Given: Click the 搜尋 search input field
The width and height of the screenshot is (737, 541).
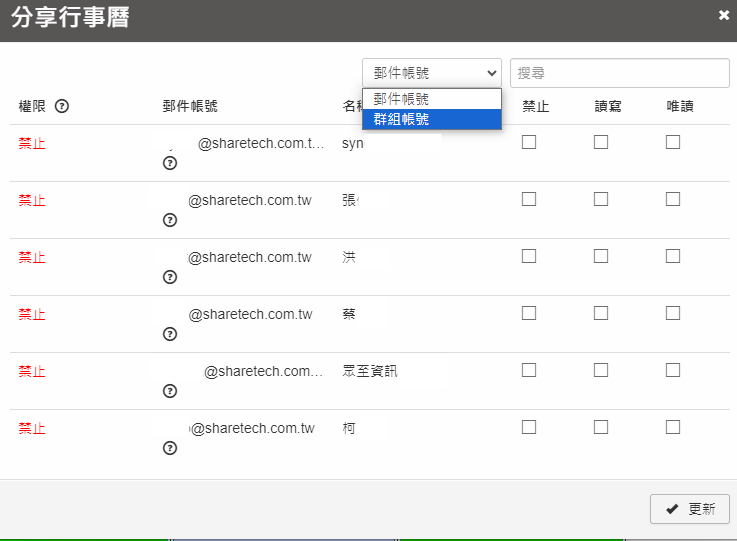Looking at the screenshot, I should click(620, 73).
